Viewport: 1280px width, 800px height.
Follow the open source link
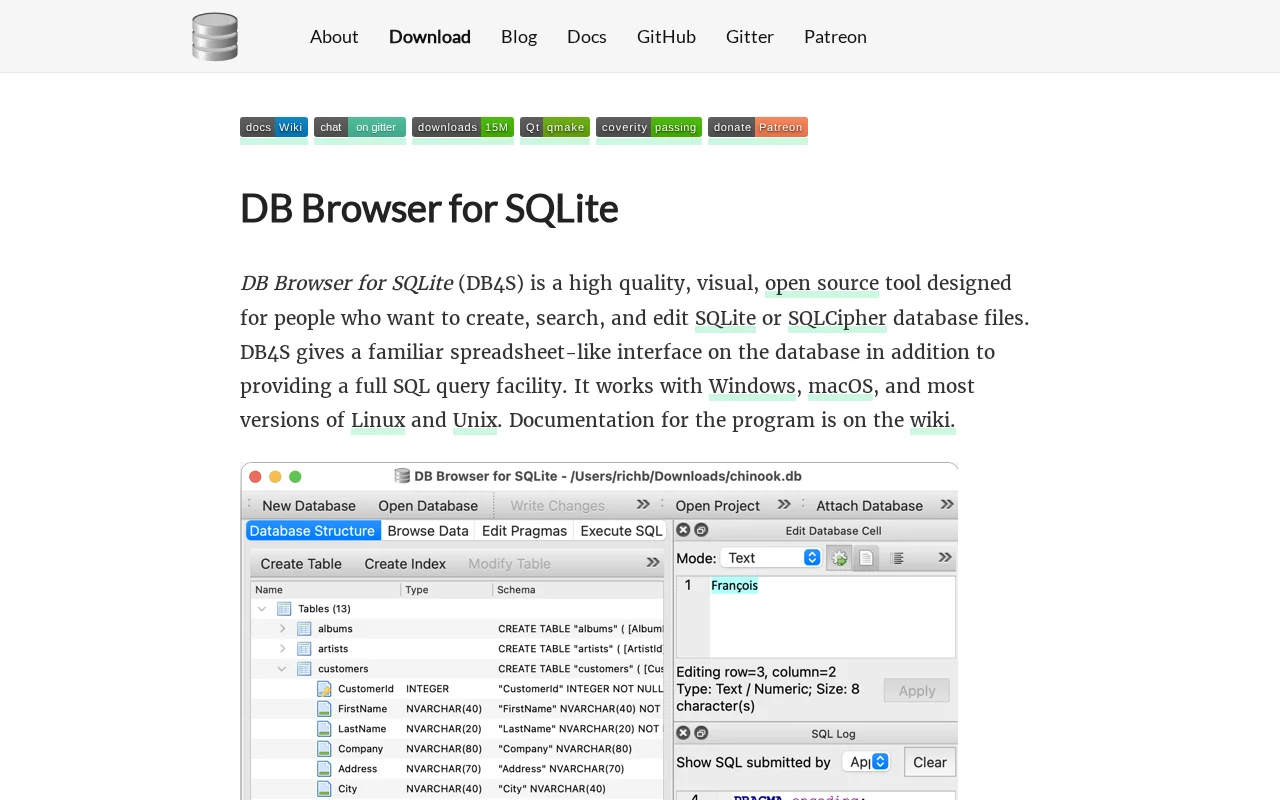point(822,284)
